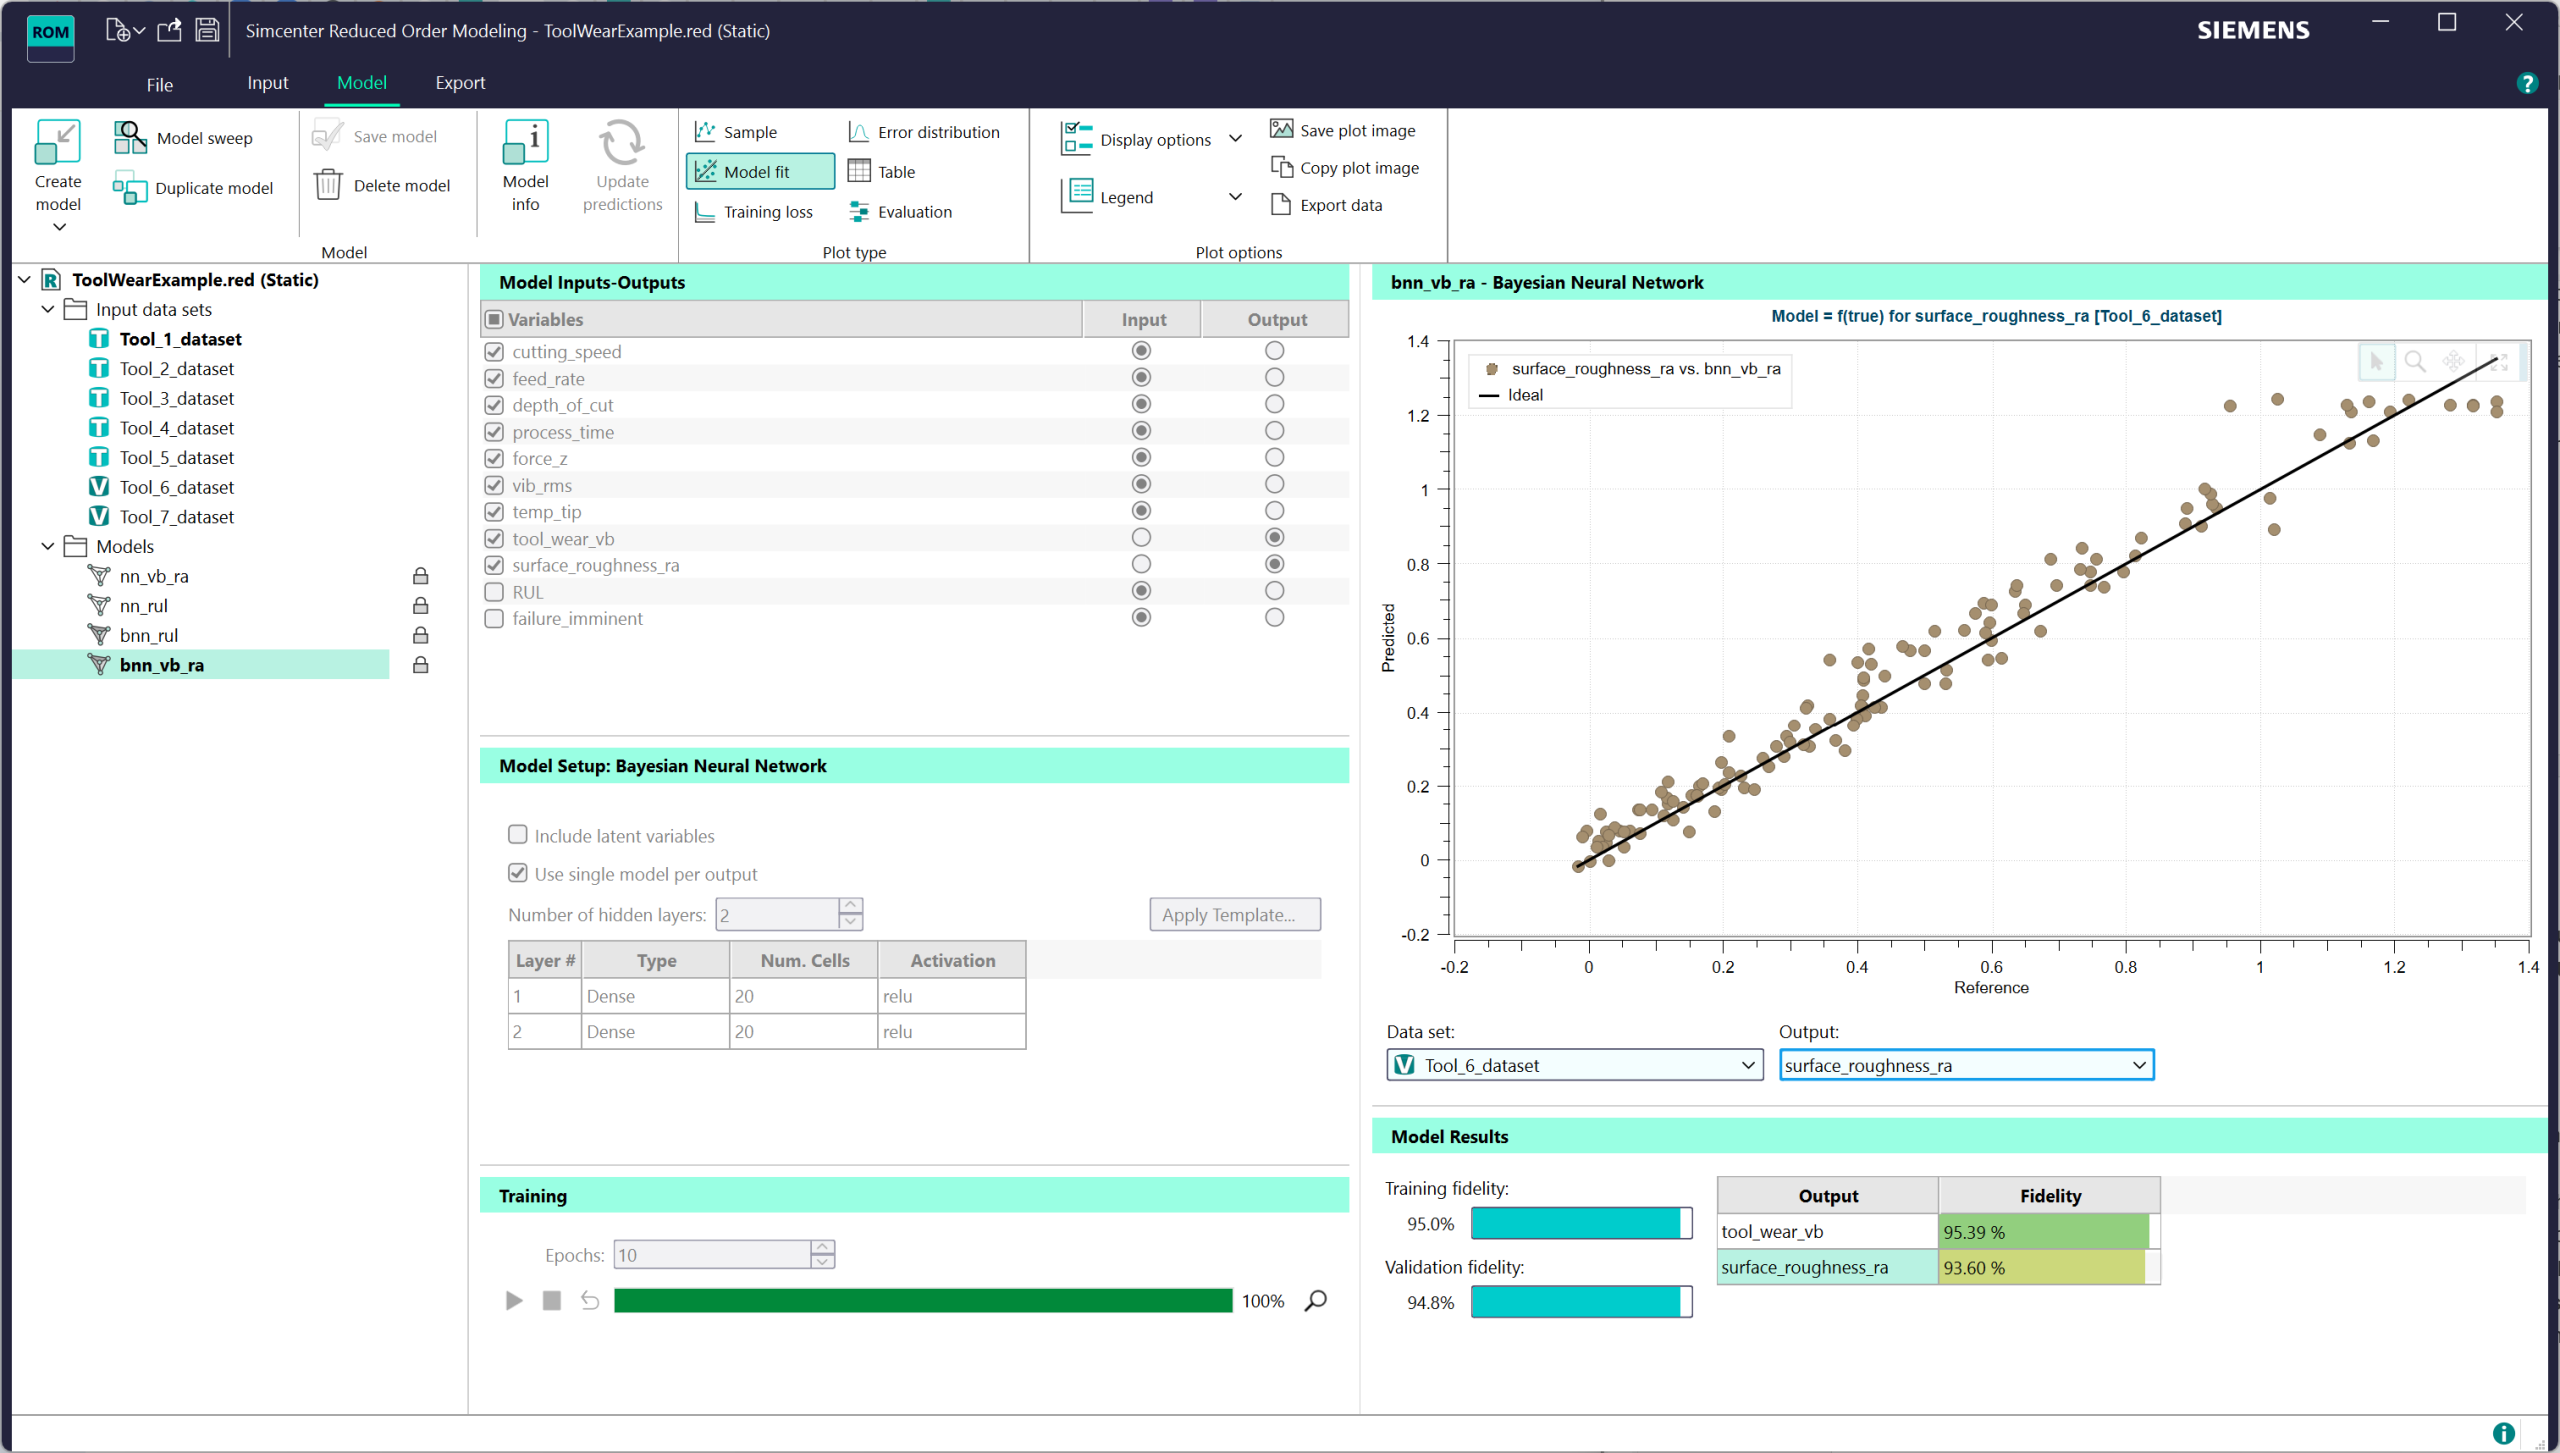Open the help question mark icon
Screen dimensions: 2560x1453
(x=2527, y=84)
